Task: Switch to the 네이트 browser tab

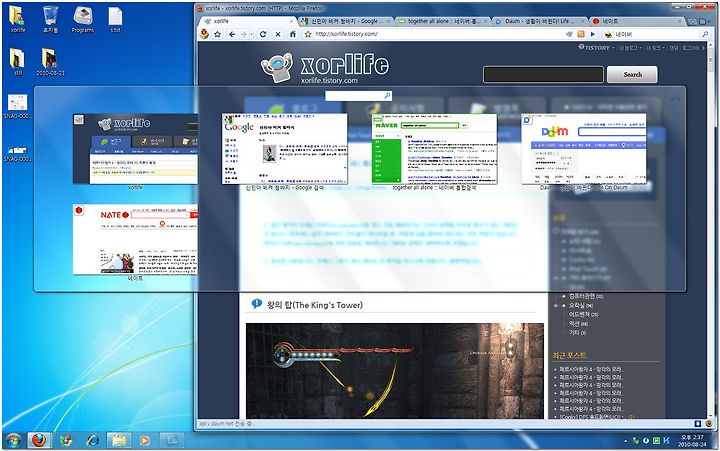Action: (x=637, y=21)
